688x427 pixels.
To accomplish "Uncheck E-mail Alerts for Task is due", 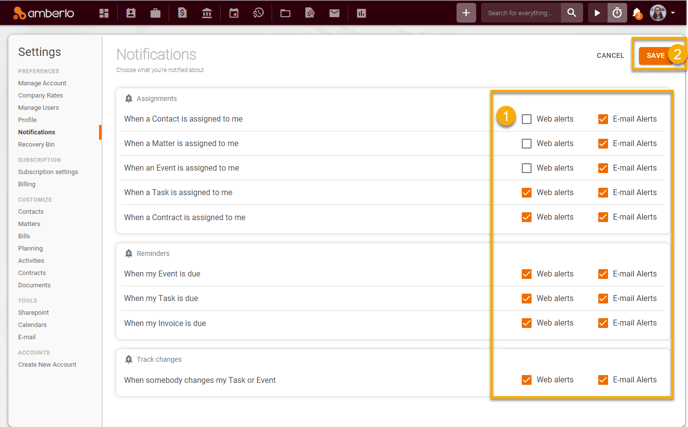I will click(603, 298).
